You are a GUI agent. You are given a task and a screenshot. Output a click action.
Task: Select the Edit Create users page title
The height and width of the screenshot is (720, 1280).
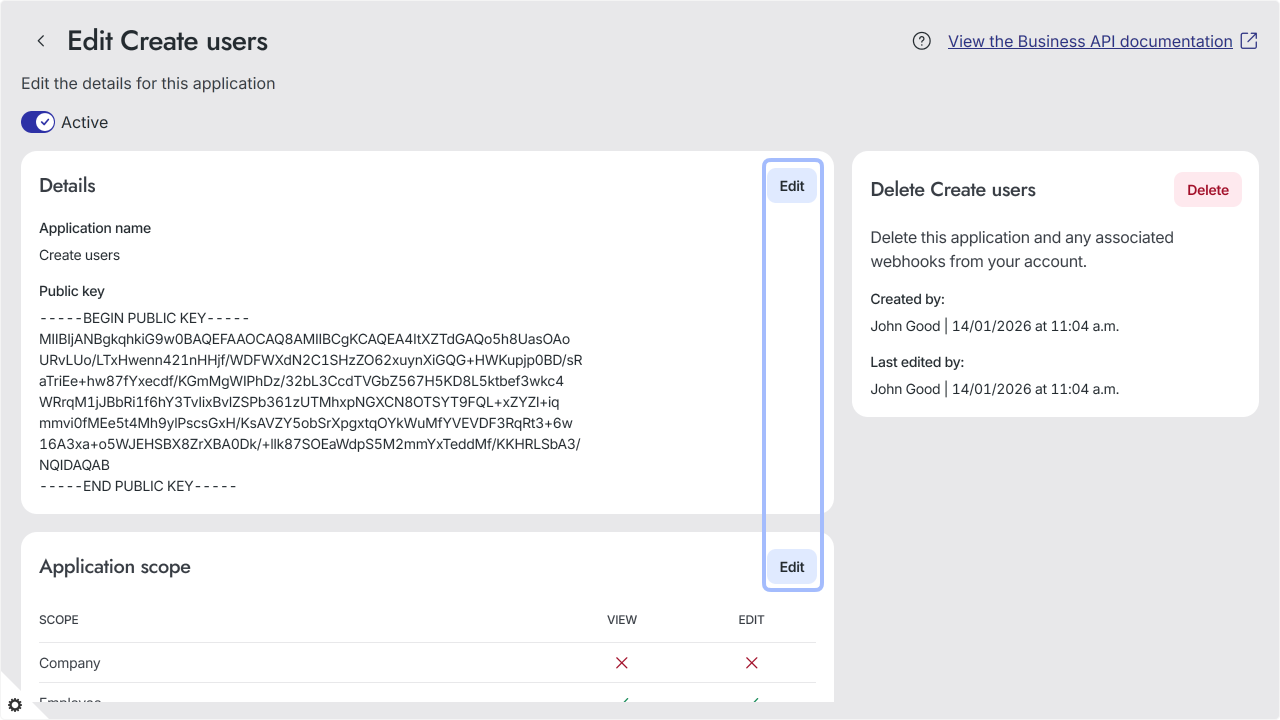coord(168,41)
